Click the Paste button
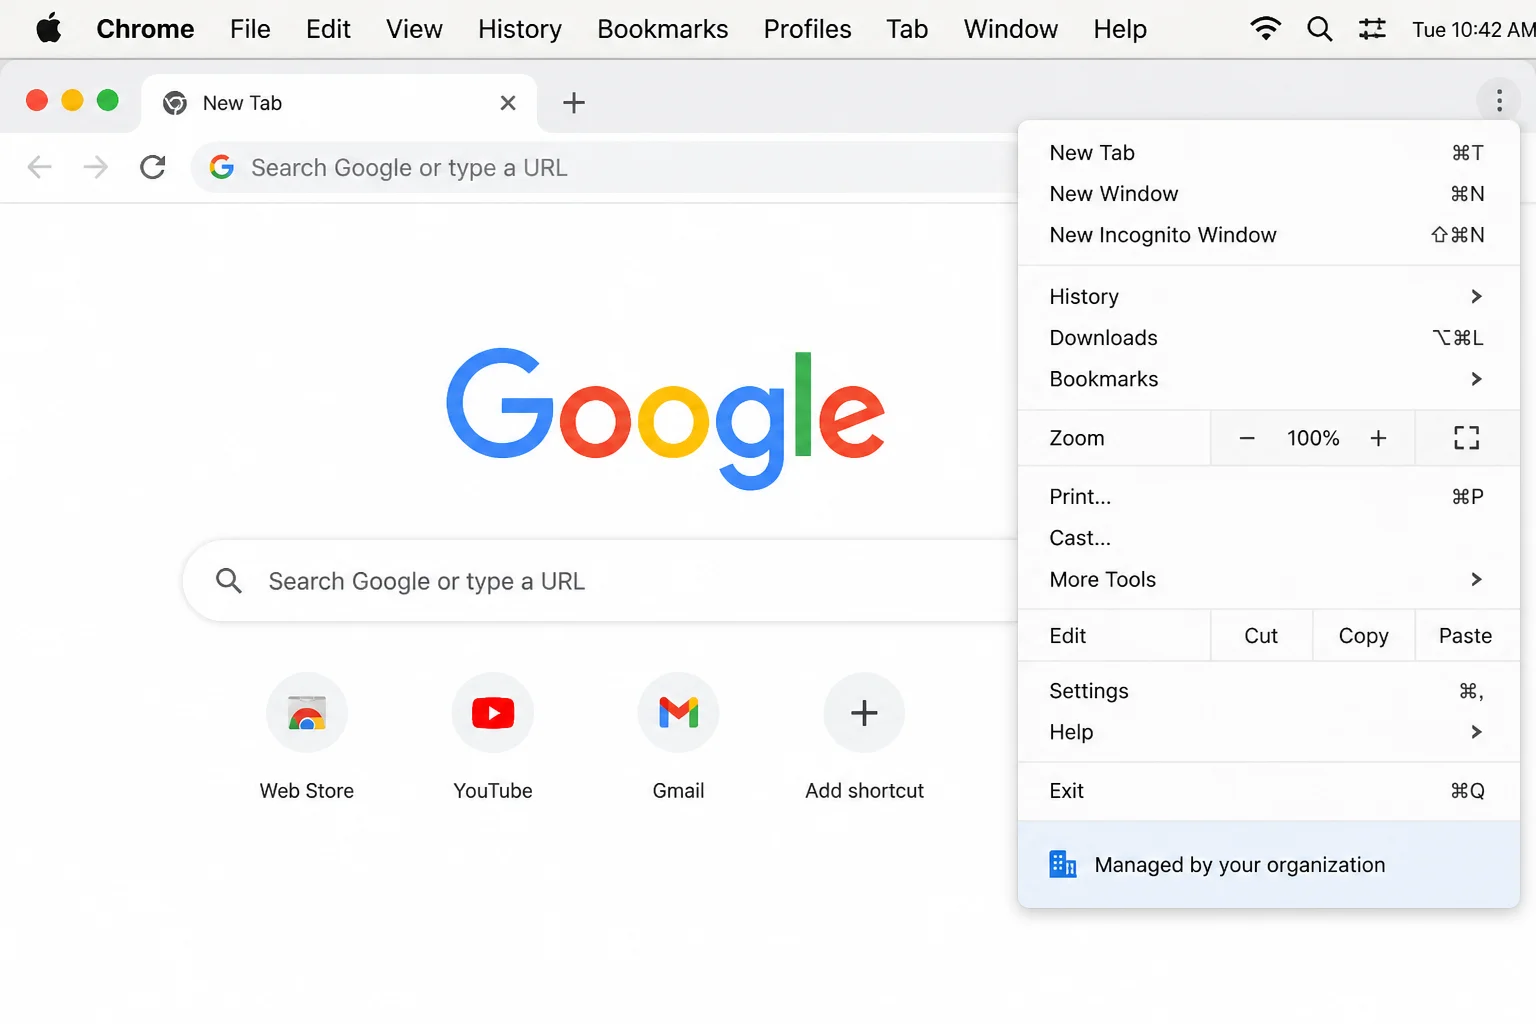Screen dimensions: 1536x1024 1466,636
